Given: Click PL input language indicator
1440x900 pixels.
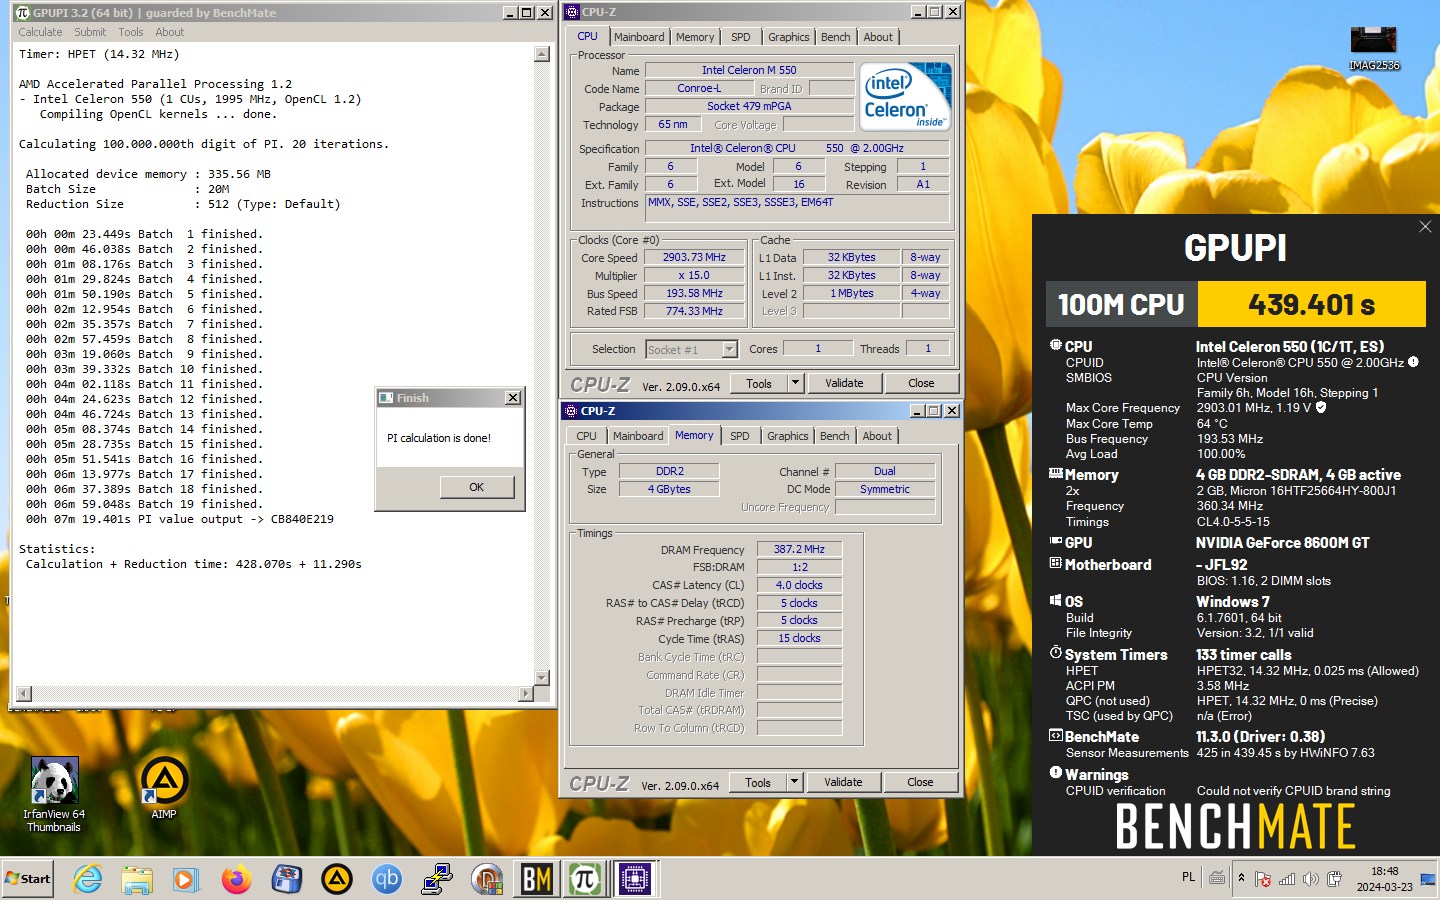Looking at the screenshot, I should (1188, 878).
